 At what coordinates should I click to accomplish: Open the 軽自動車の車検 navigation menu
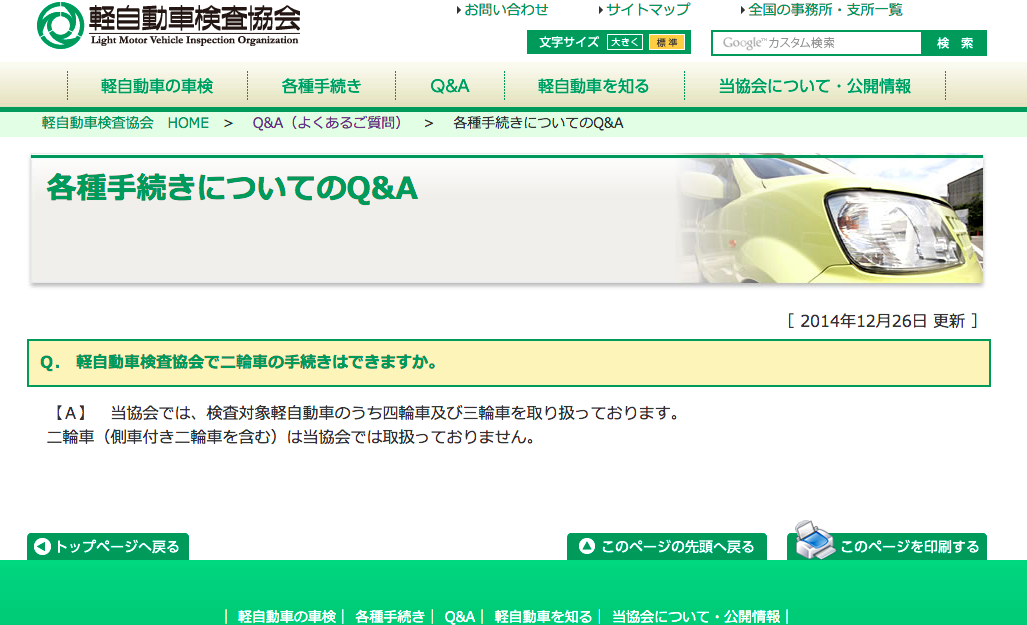[157, 86]
